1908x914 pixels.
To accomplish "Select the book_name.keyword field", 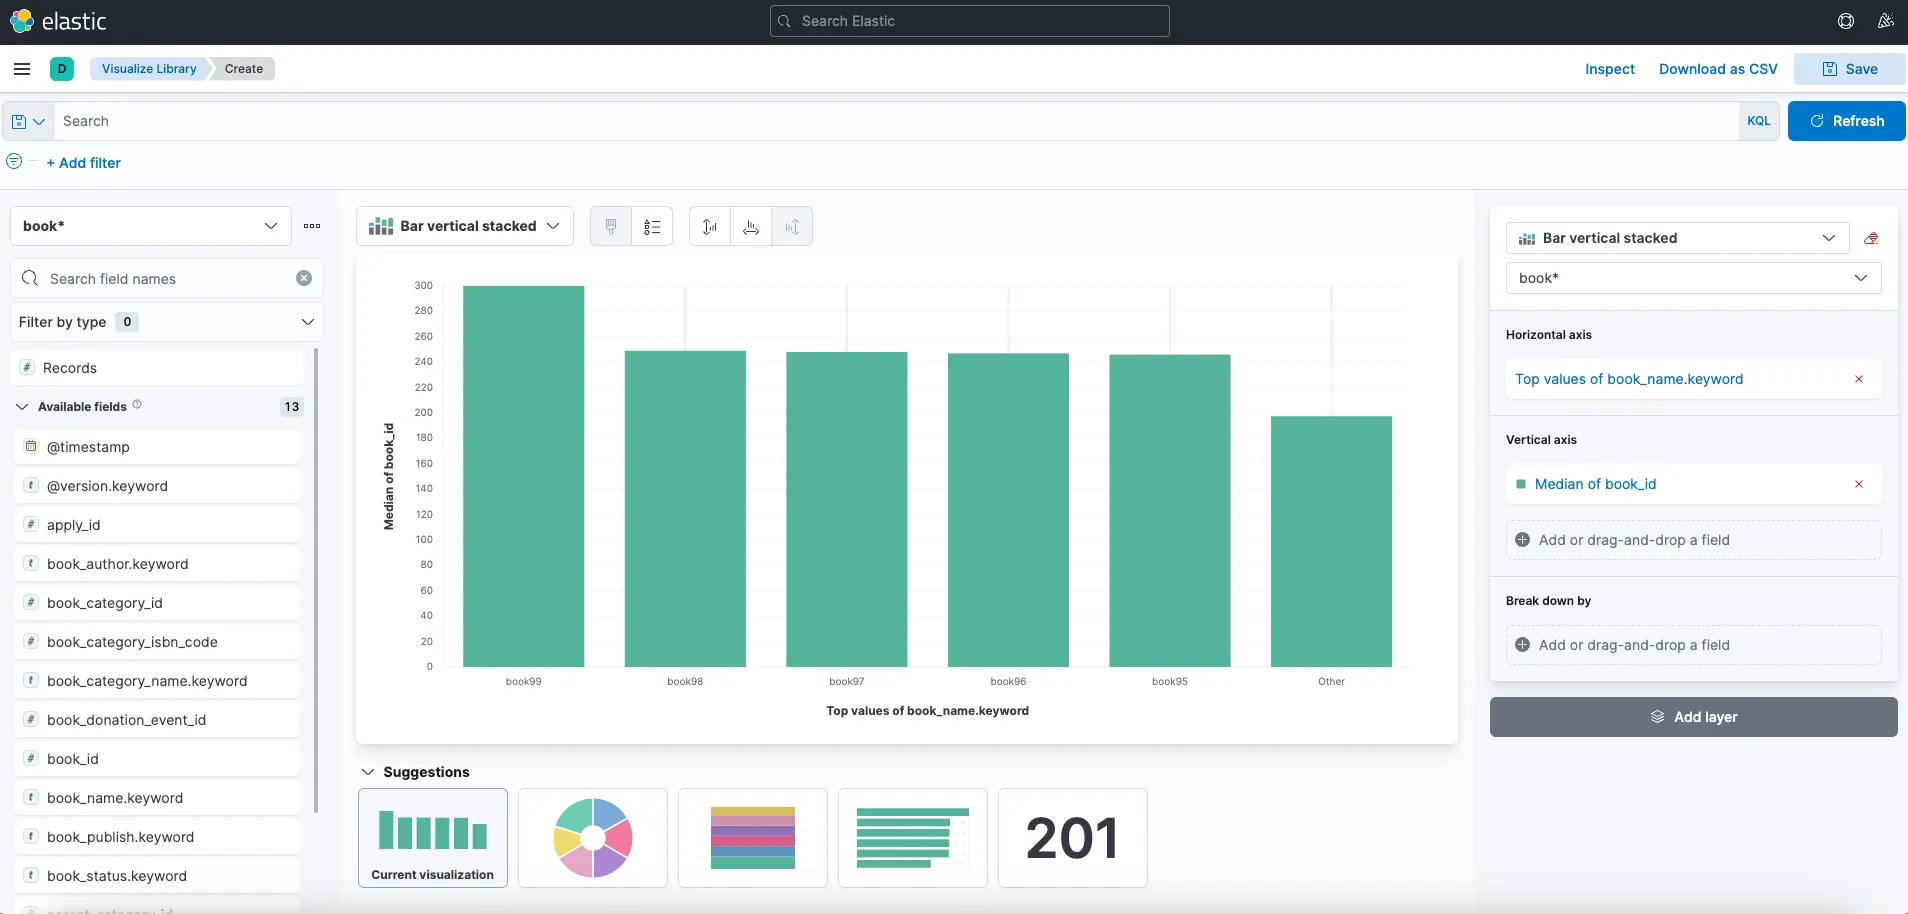I will [157, 798].
